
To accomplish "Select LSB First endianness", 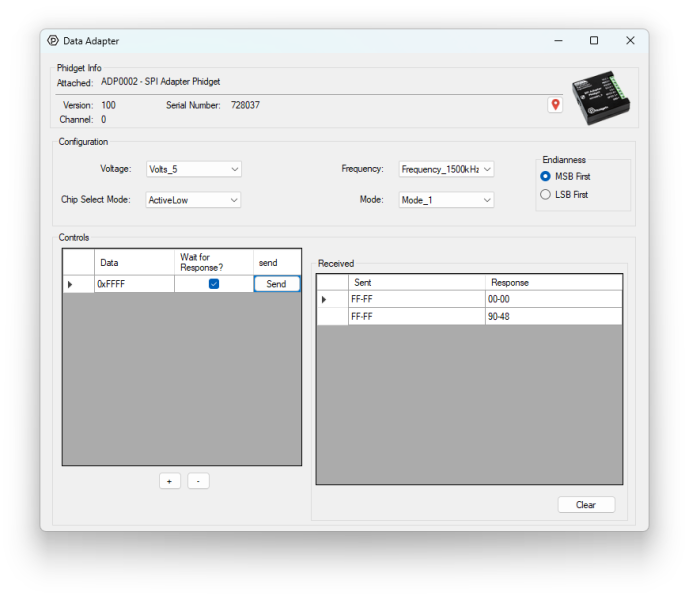I will [545, 195].
